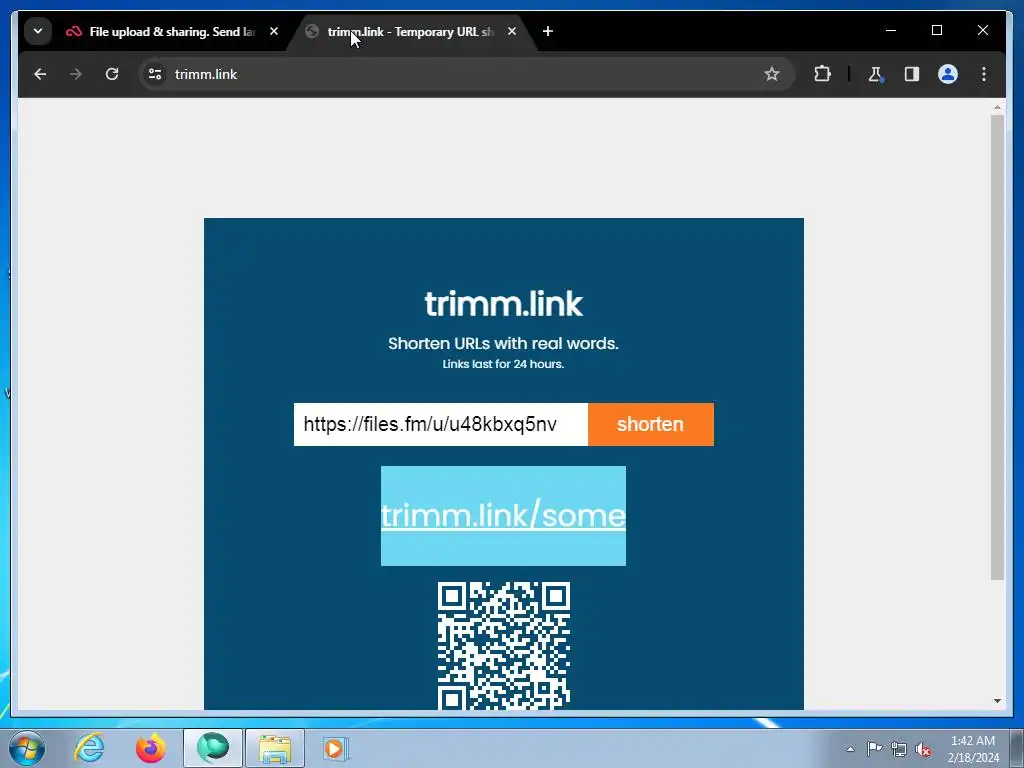
Task: Click the page vertical scrollbar thumb
Action: click(997, 347)
